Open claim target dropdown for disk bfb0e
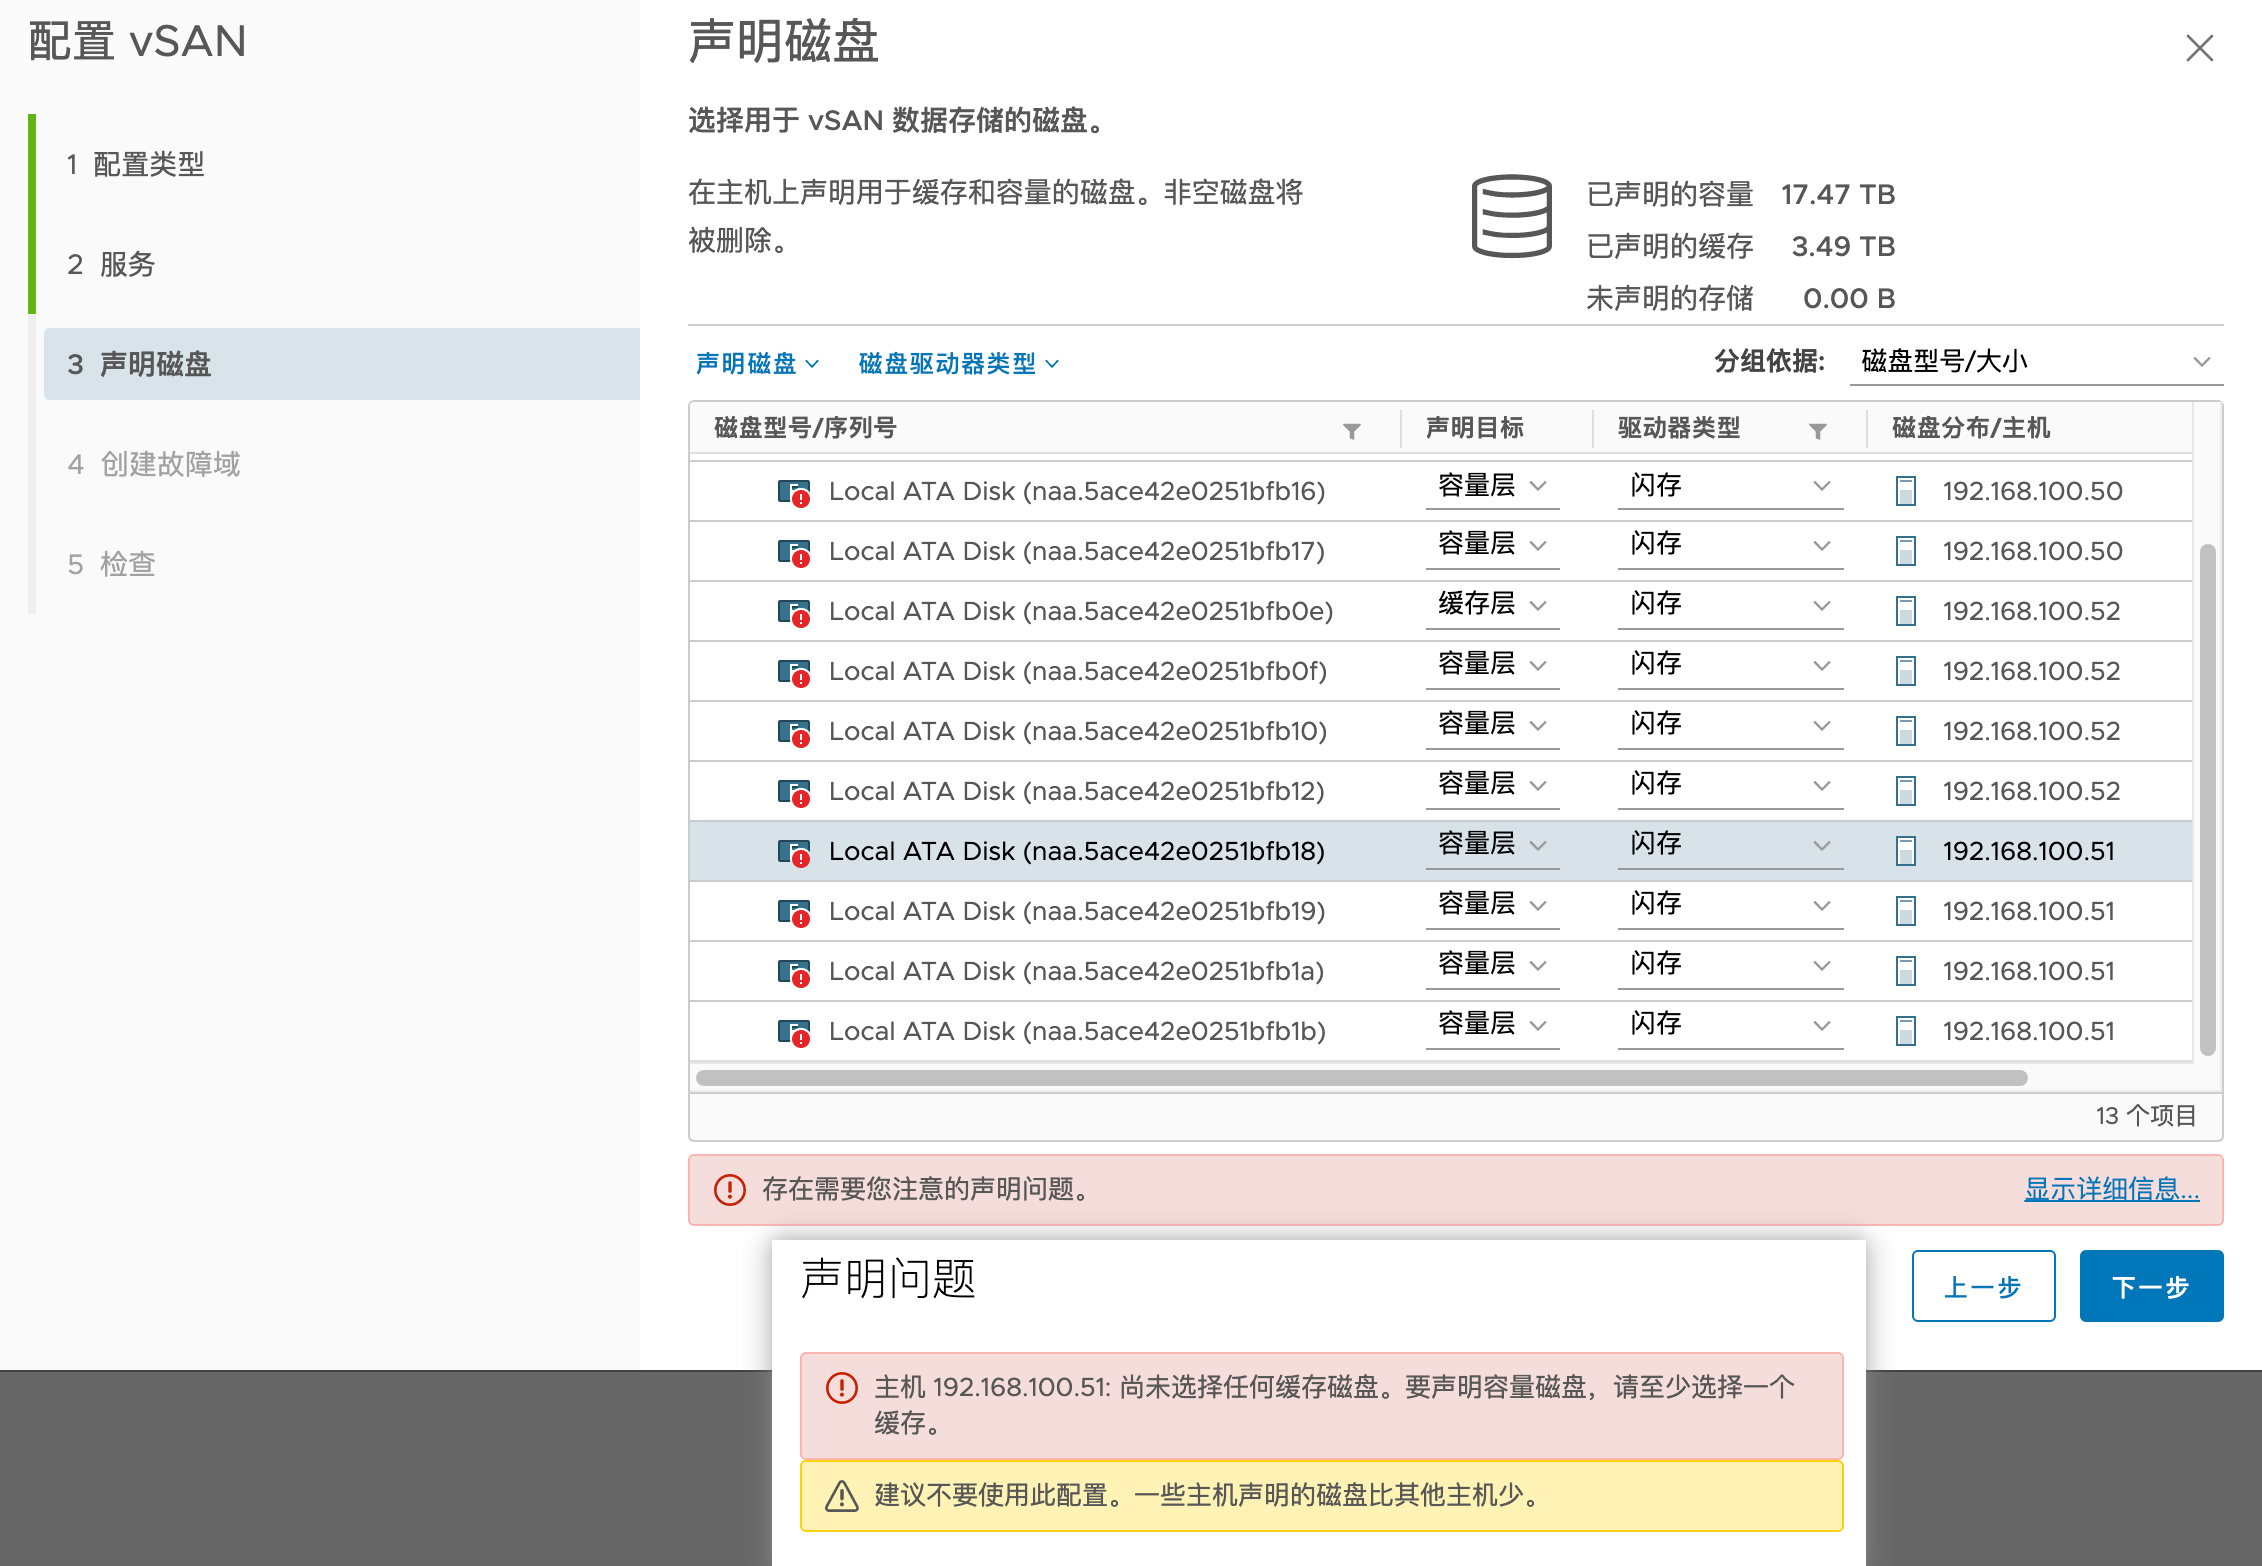Image resolution: width=2262 pixels, height=1566 pixels. point(1491,605)
